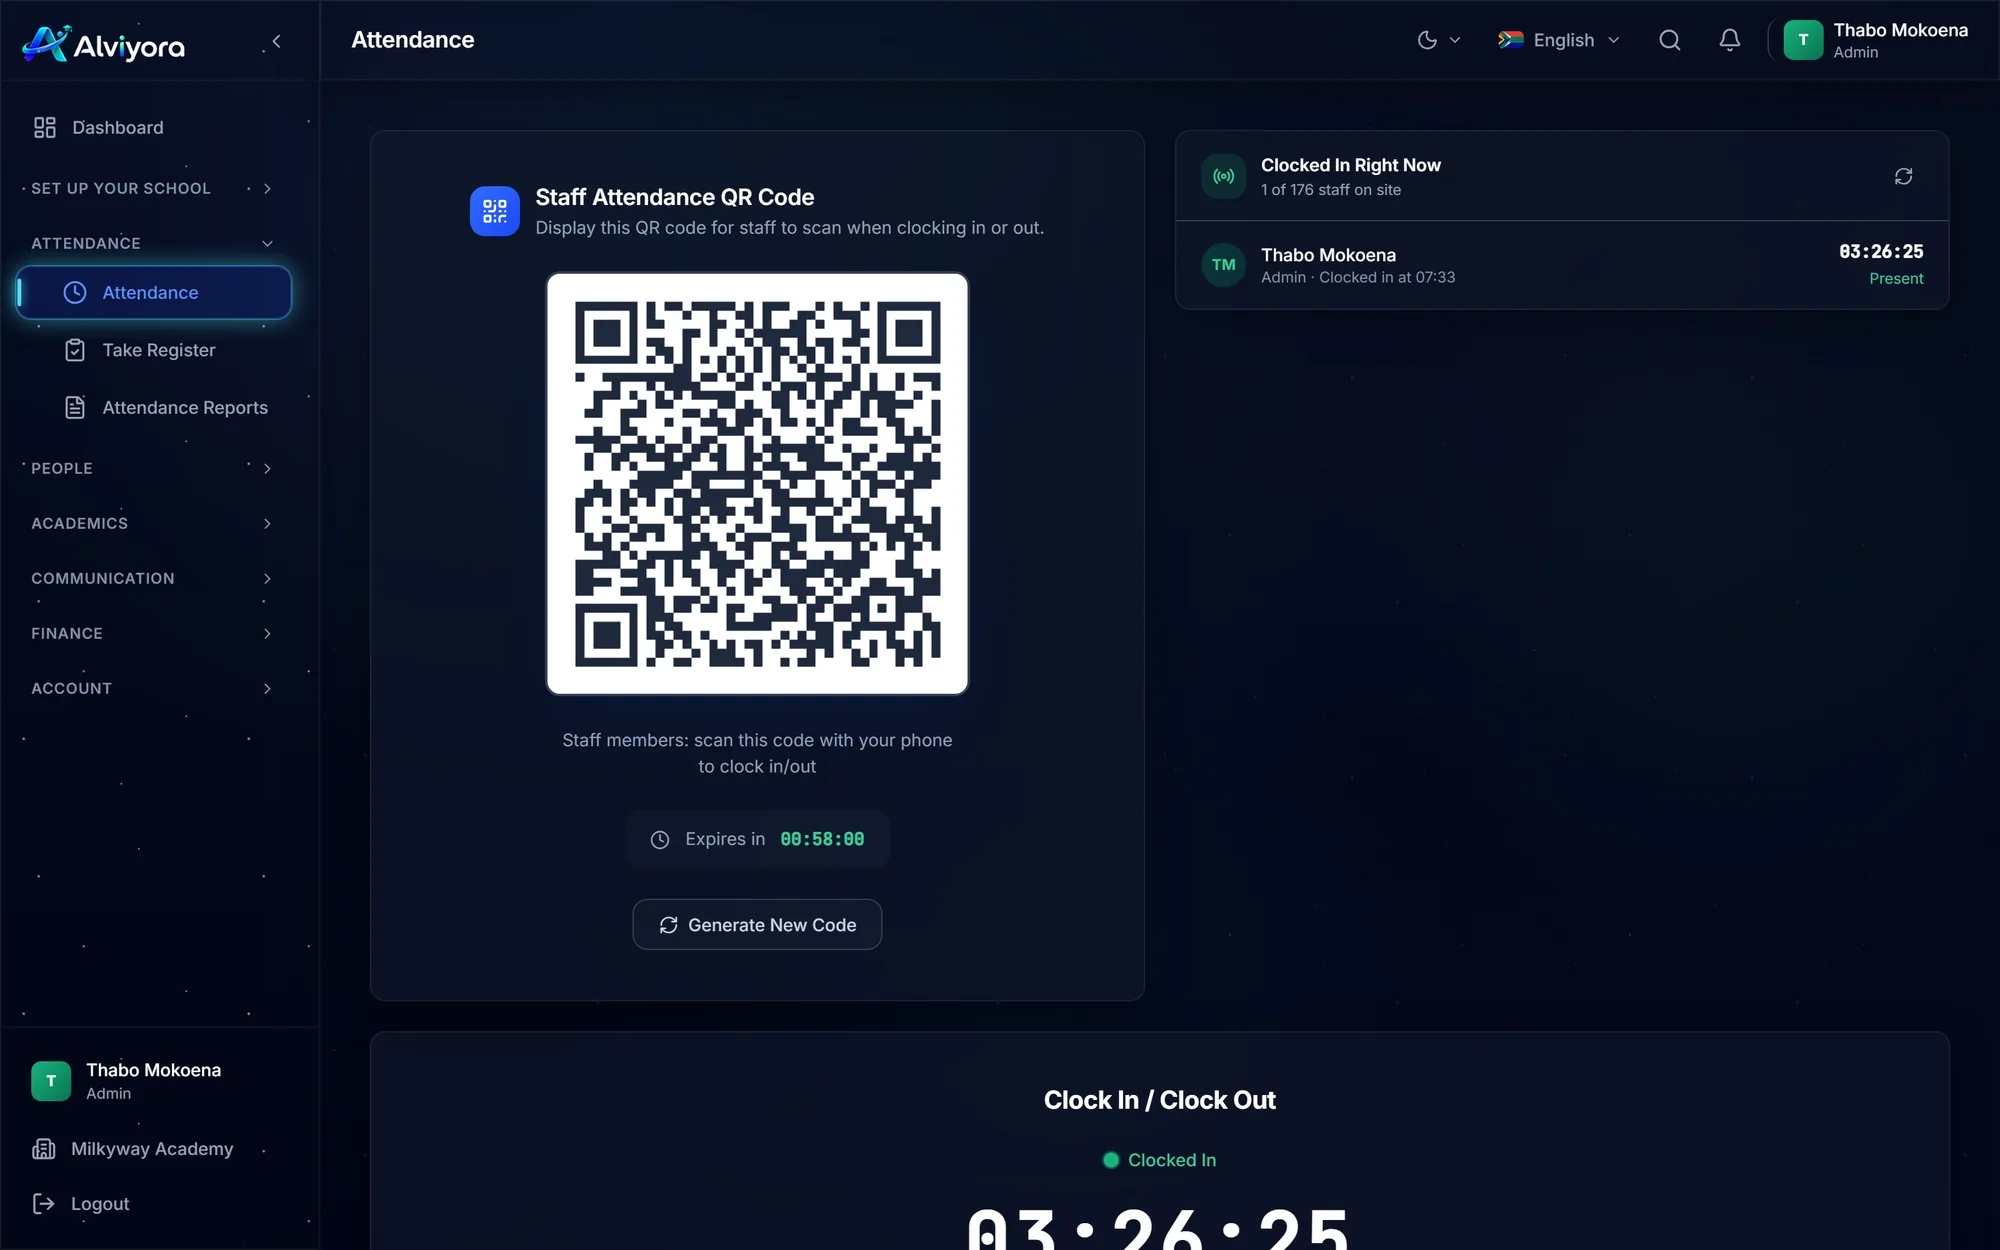This screenshot has height=1250, width=2000.
Task: Click the 1 of 176 staff on site text
Action: pos(1330,190)
